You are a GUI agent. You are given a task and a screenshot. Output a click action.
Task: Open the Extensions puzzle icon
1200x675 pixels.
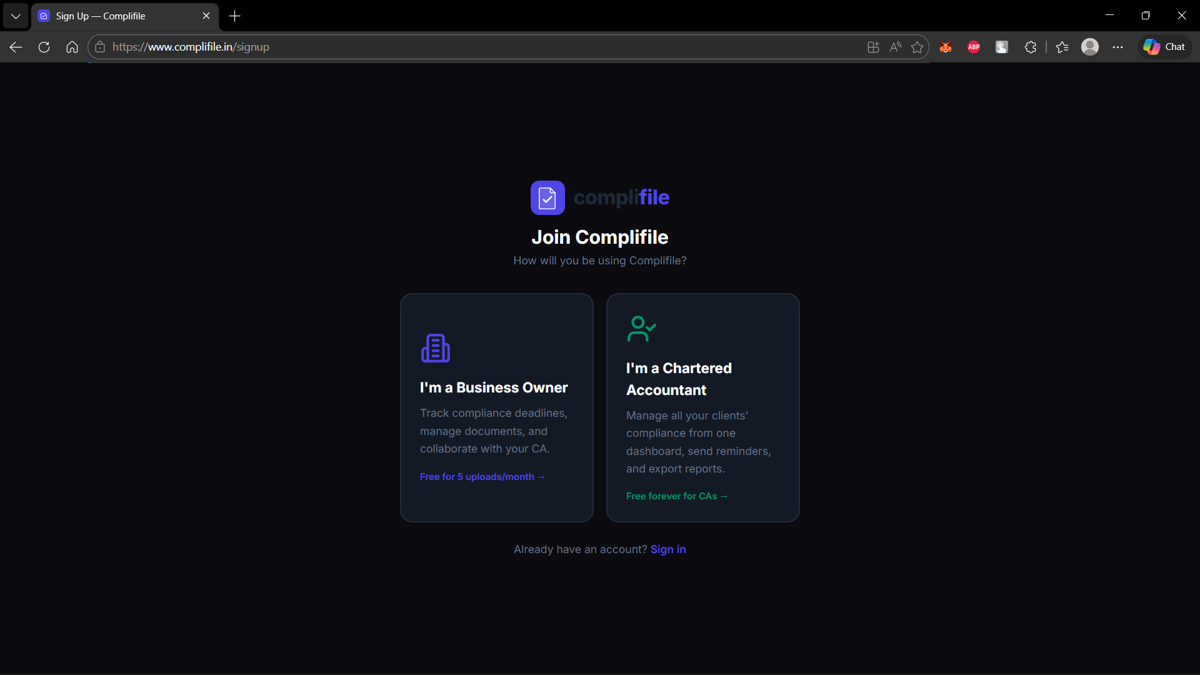click(1030, 47)
